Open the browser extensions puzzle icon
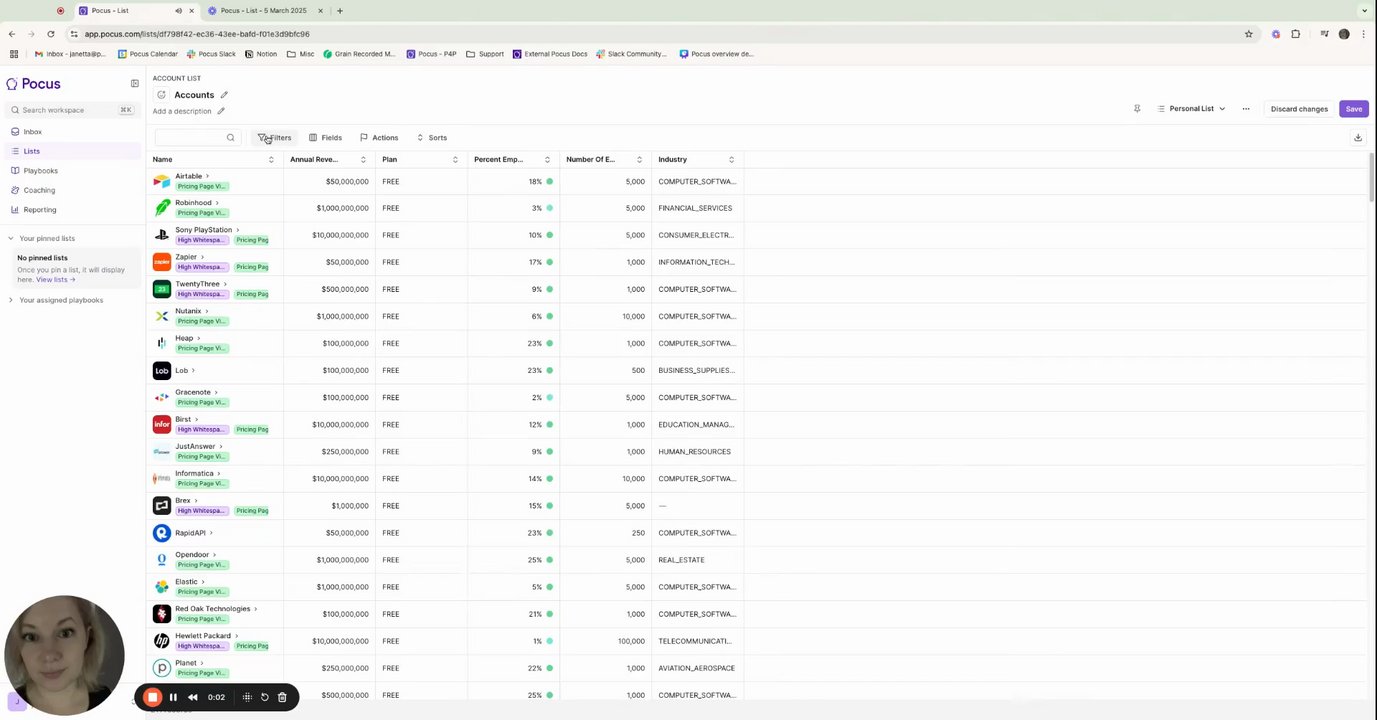The image size is (1377, 720). [1296, 34]
